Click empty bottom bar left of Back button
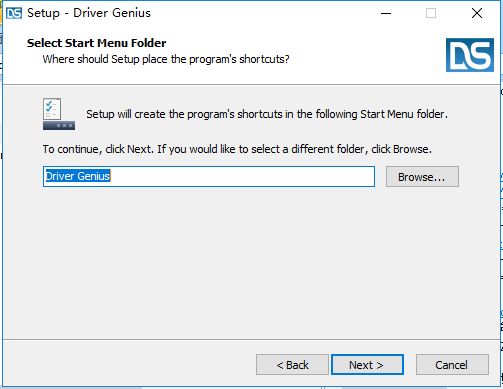The height and width of the screenshot is (389, 503). coord(129,365)
